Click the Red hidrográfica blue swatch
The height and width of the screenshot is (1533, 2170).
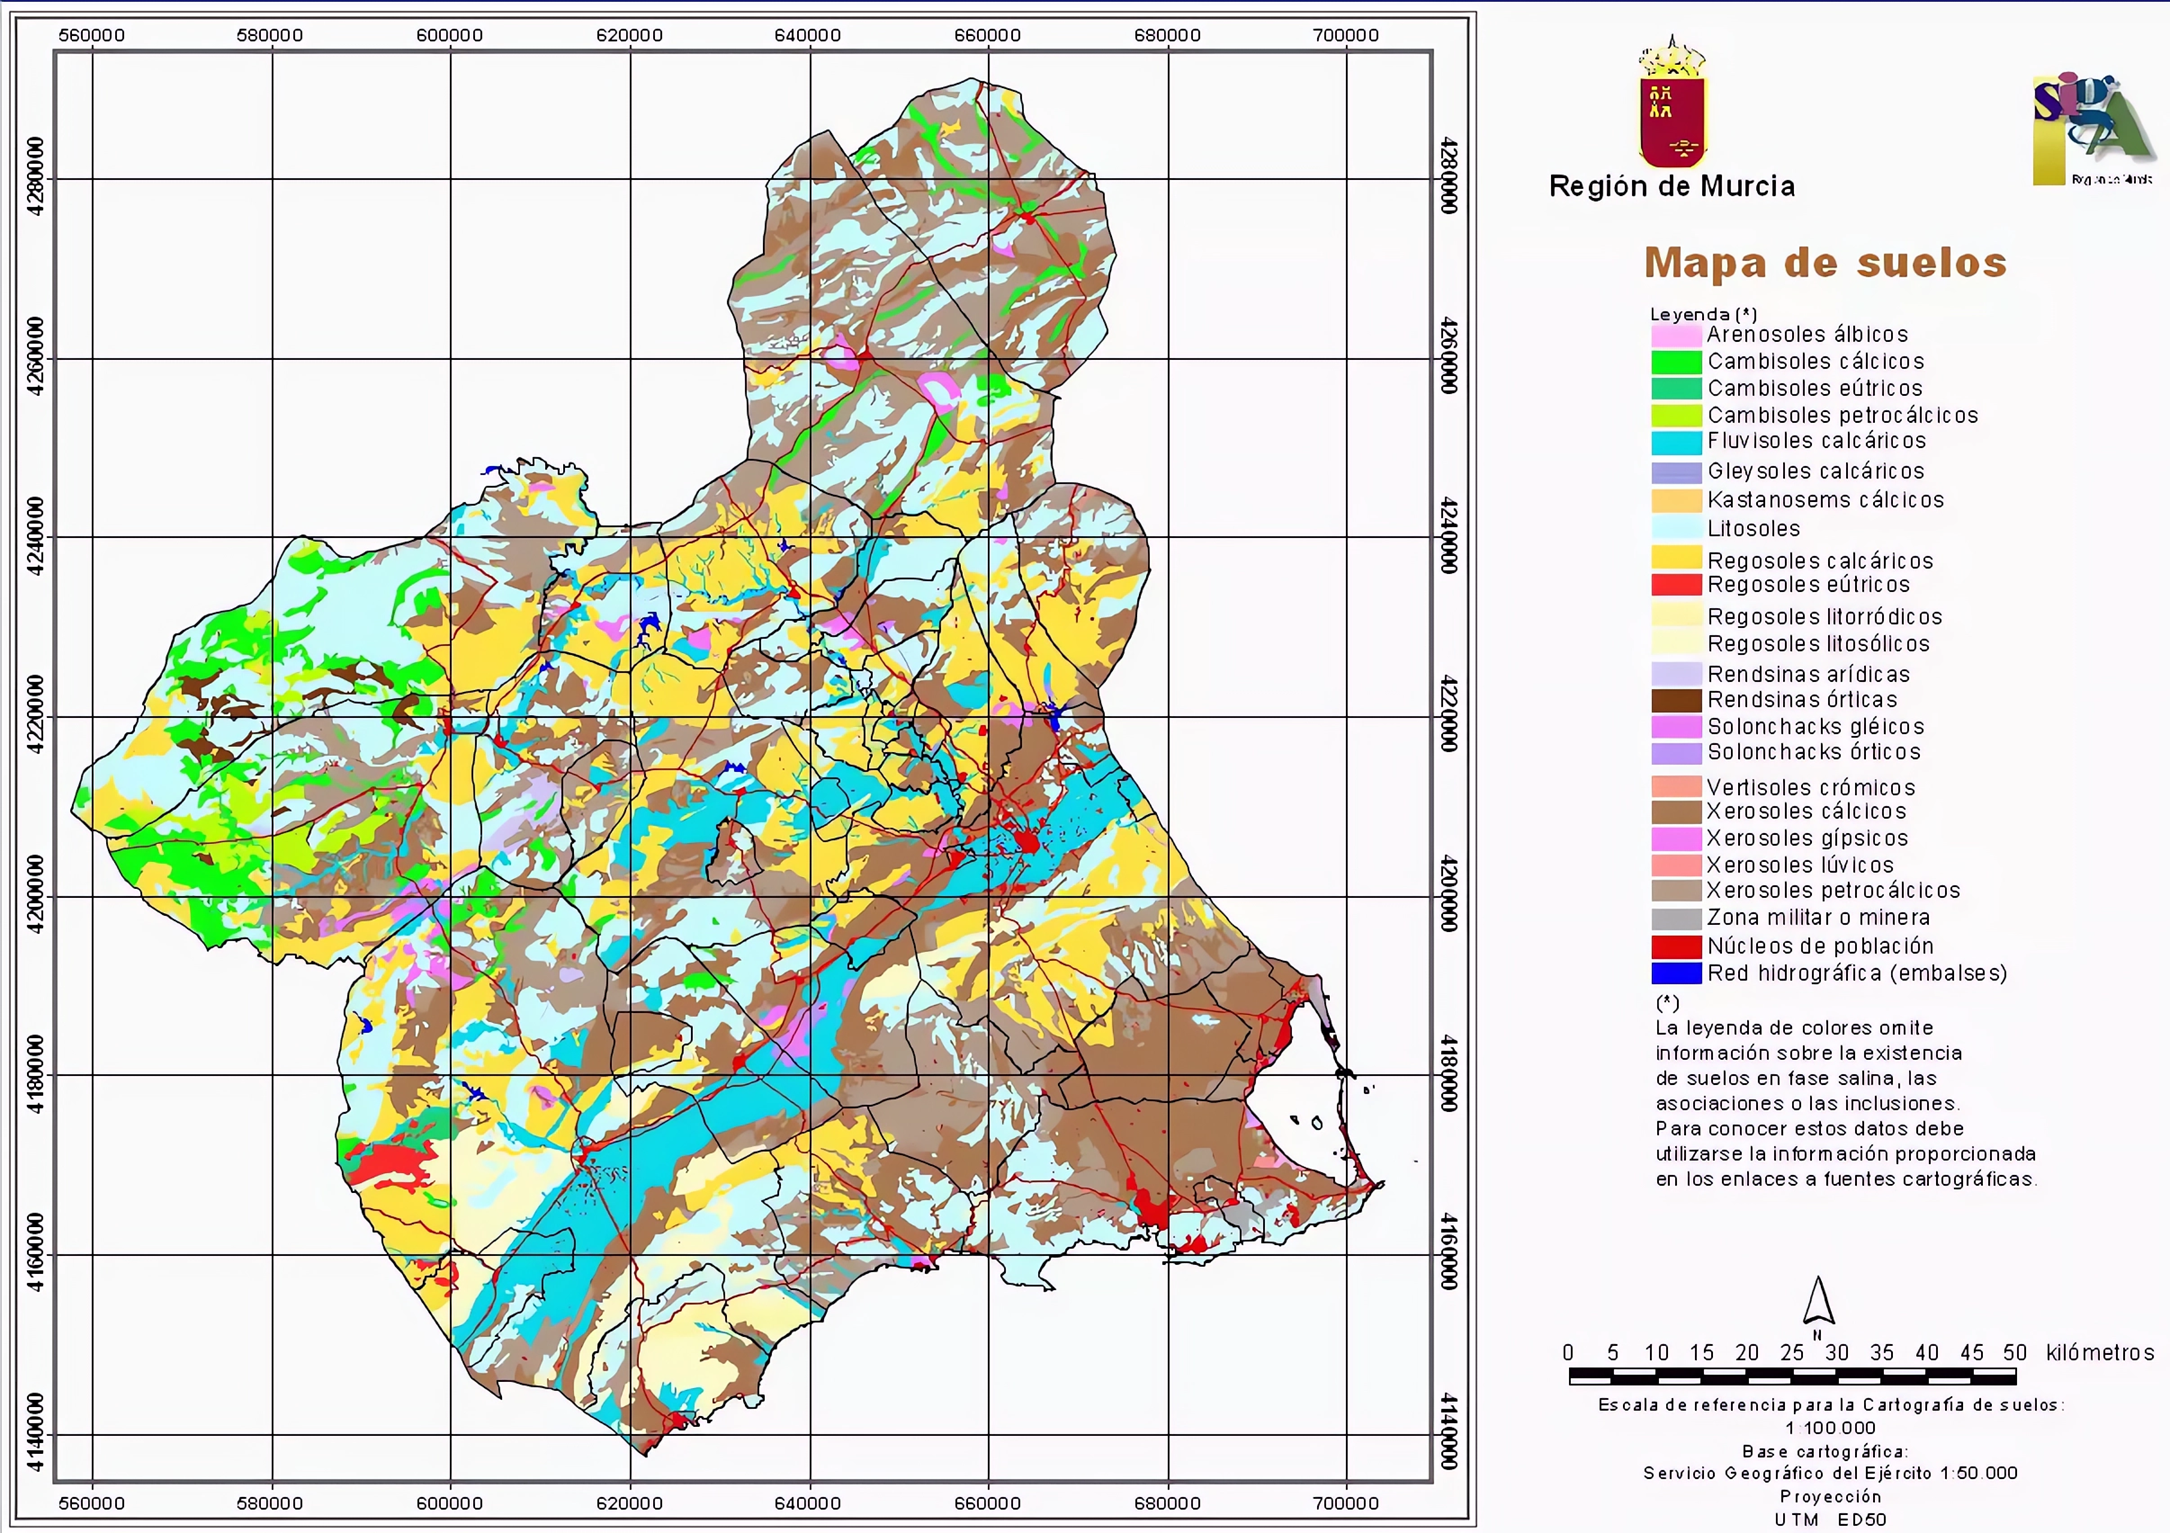tap(1676, 973)
